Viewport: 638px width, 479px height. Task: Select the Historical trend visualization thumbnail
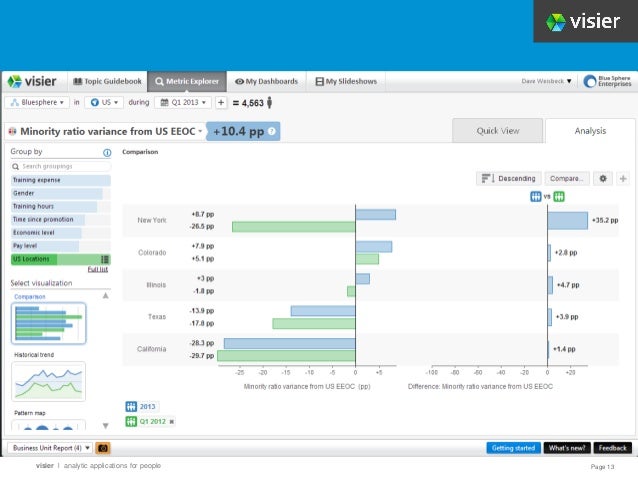coord(48,381)
